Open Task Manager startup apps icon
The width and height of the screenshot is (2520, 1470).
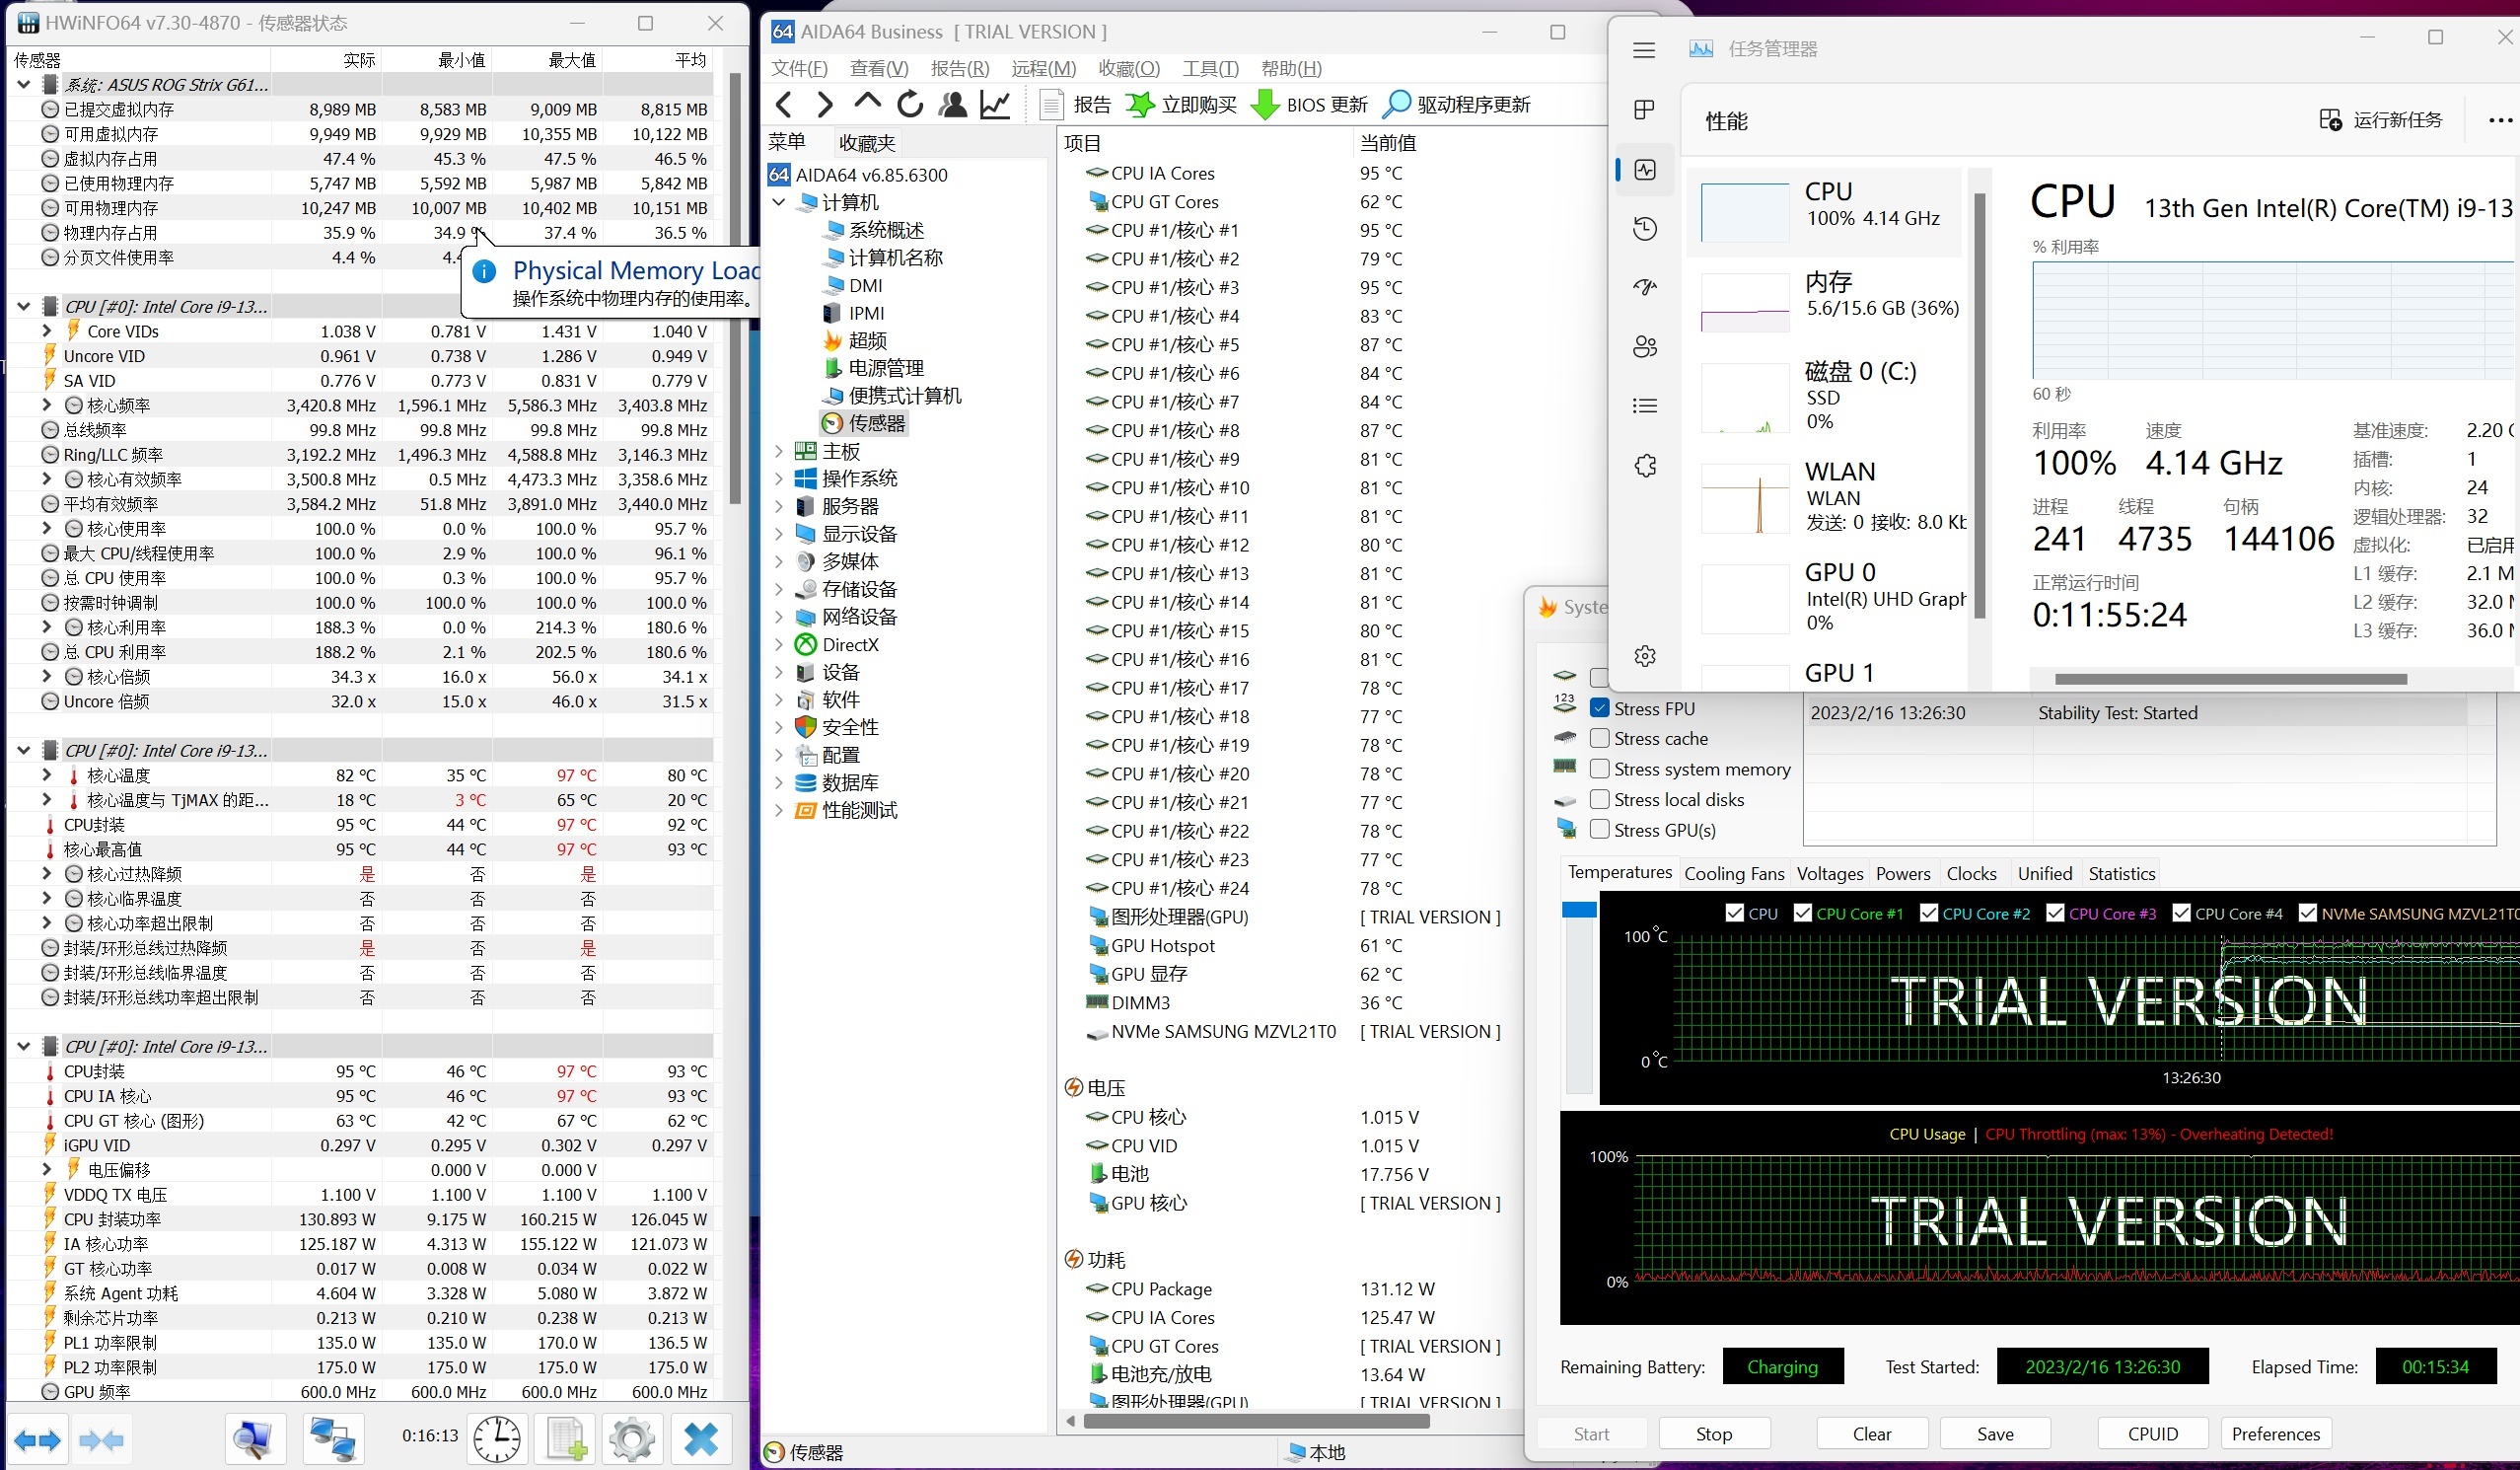pyautogui.click(x=1645, y=288)
